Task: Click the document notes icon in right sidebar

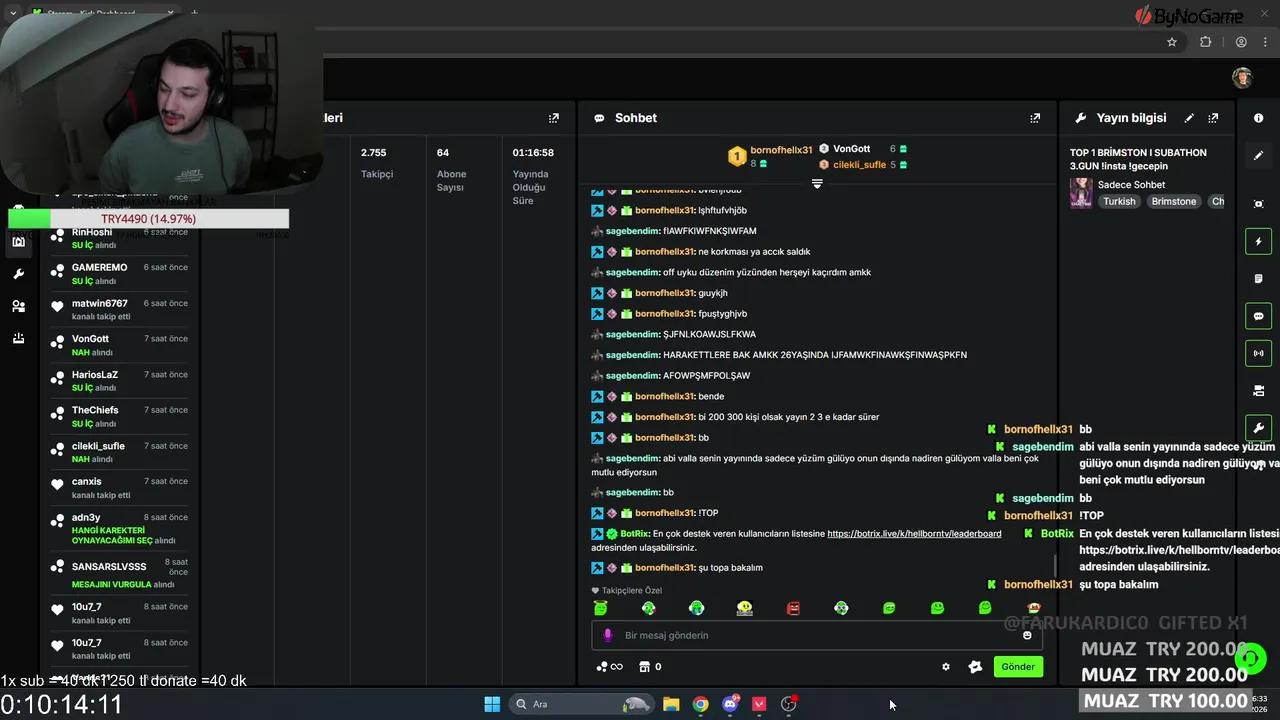Action: 1258,278
